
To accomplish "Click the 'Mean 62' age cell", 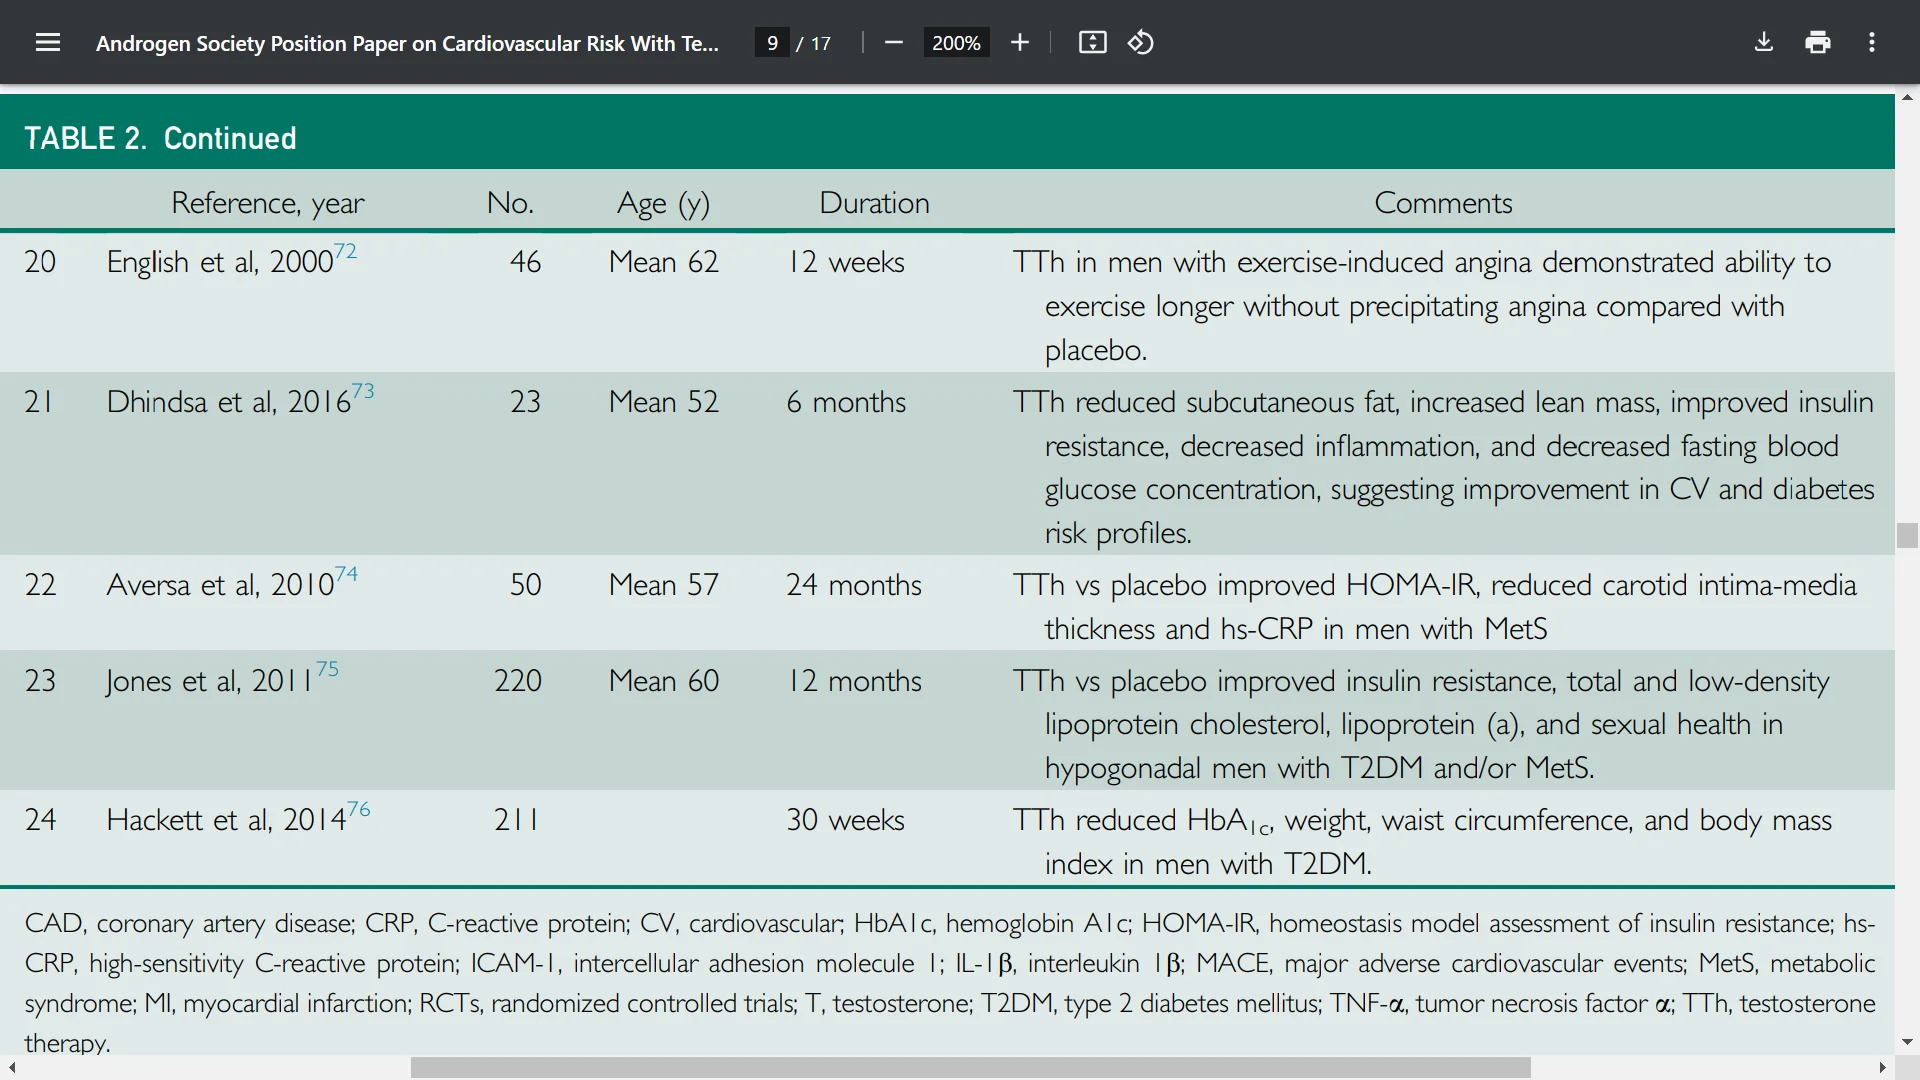I will click(664, 262).
